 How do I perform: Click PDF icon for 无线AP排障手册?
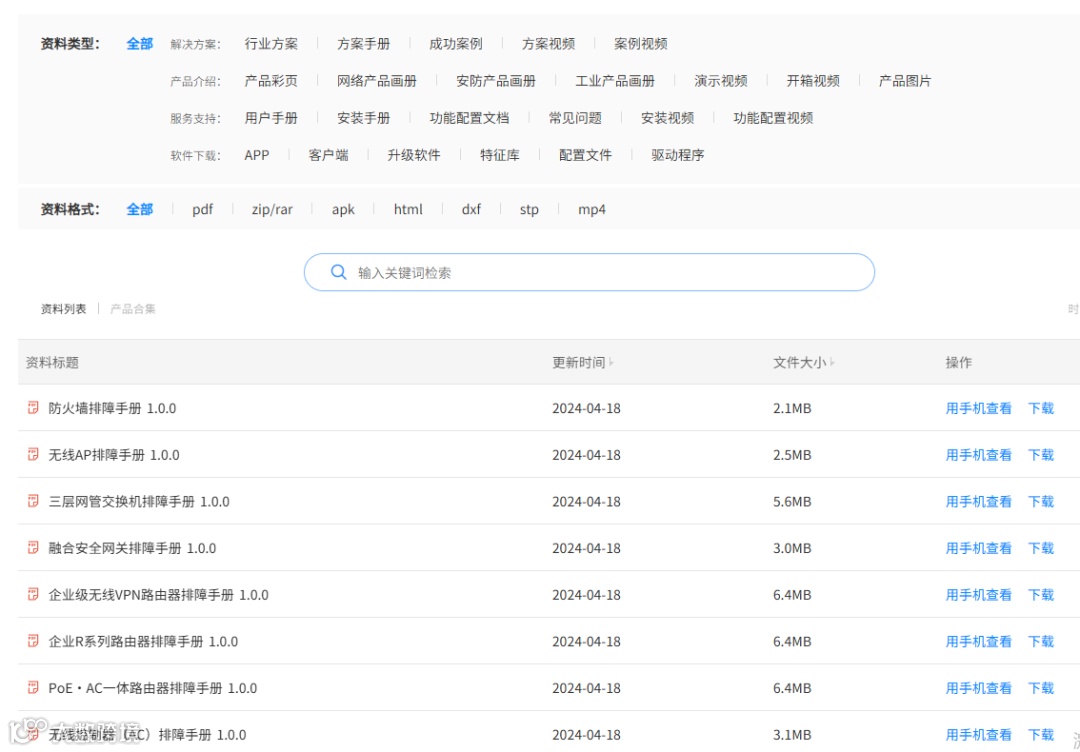[32, 455]
